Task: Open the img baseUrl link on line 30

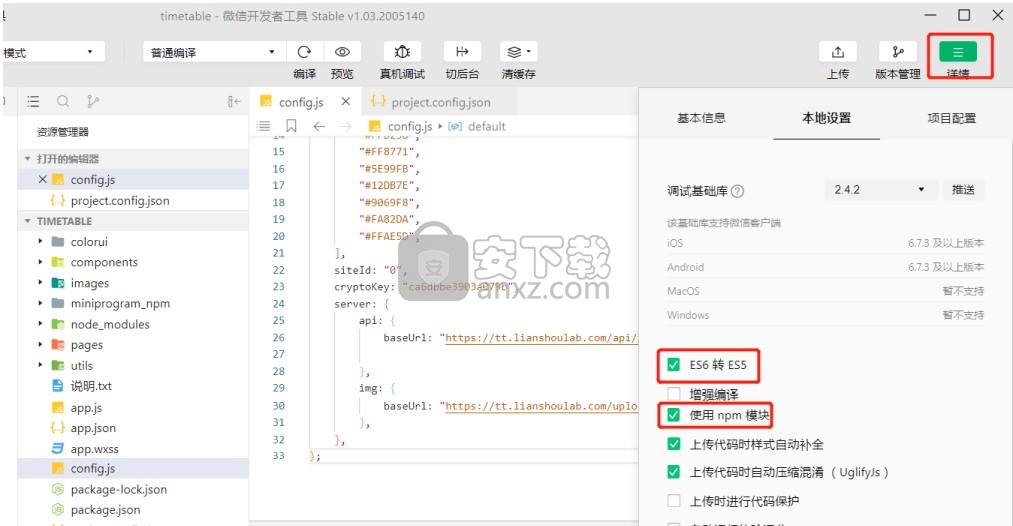Action: 541,406
